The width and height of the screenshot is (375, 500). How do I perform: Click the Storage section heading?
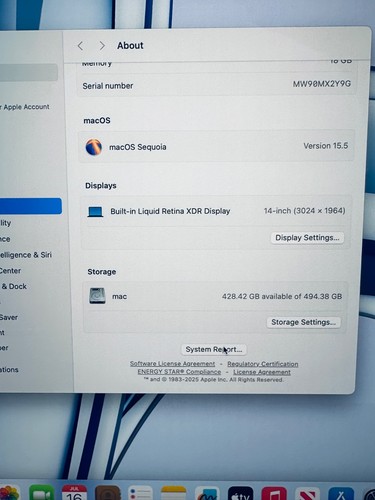pyautogui.click(x=102, y=272)
